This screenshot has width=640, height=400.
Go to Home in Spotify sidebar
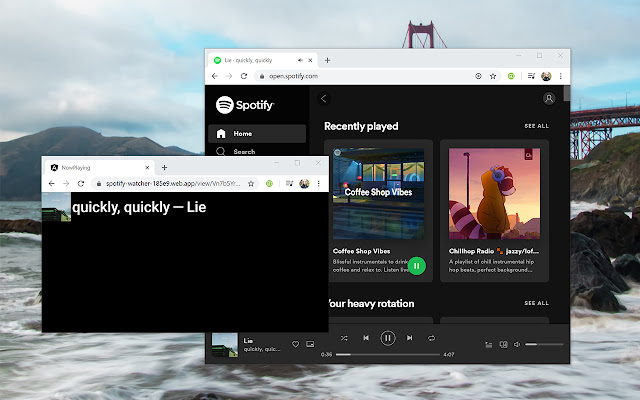[257, 133]
